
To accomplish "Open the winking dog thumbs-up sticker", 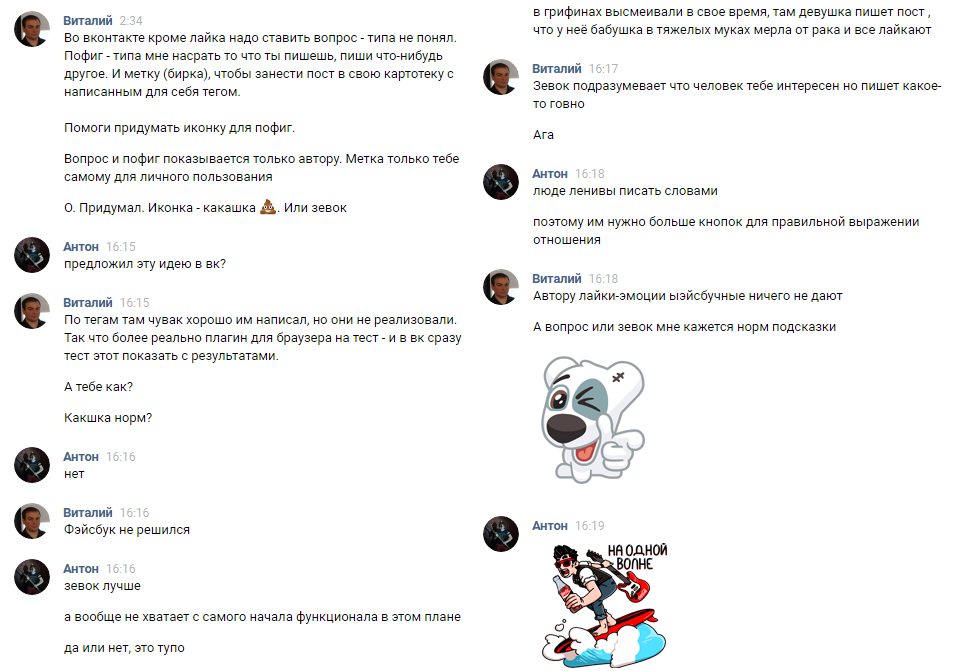I will (593, 420).
